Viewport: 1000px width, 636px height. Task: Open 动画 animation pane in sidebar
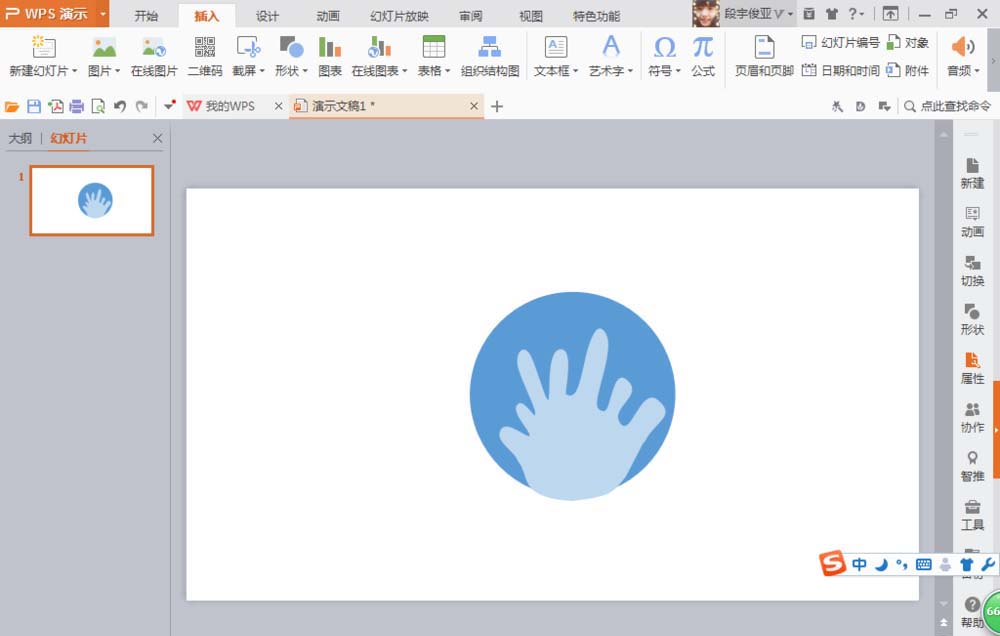(972, 222)
